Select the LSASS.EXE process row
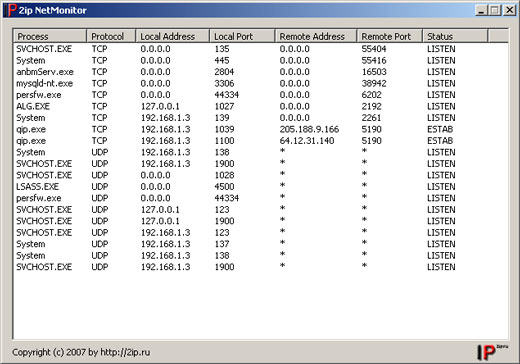520x364 pixels. click(x=261, y=186)
